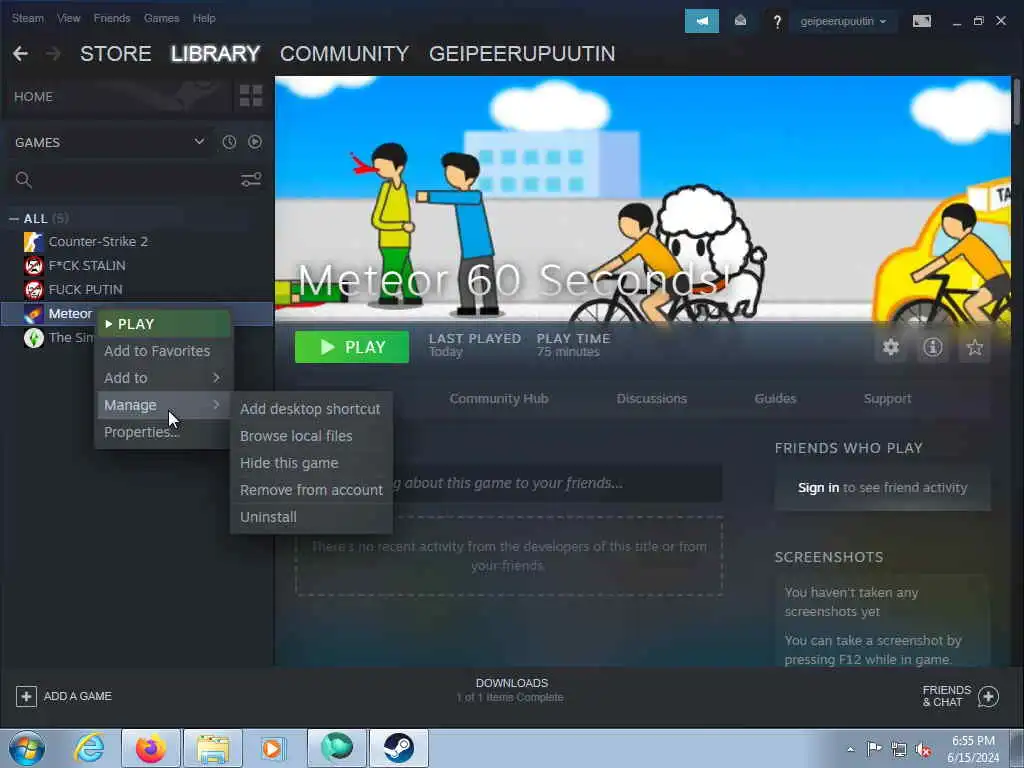Choose Remove from account
This screenshot has height=768, width=1024.
311,490
